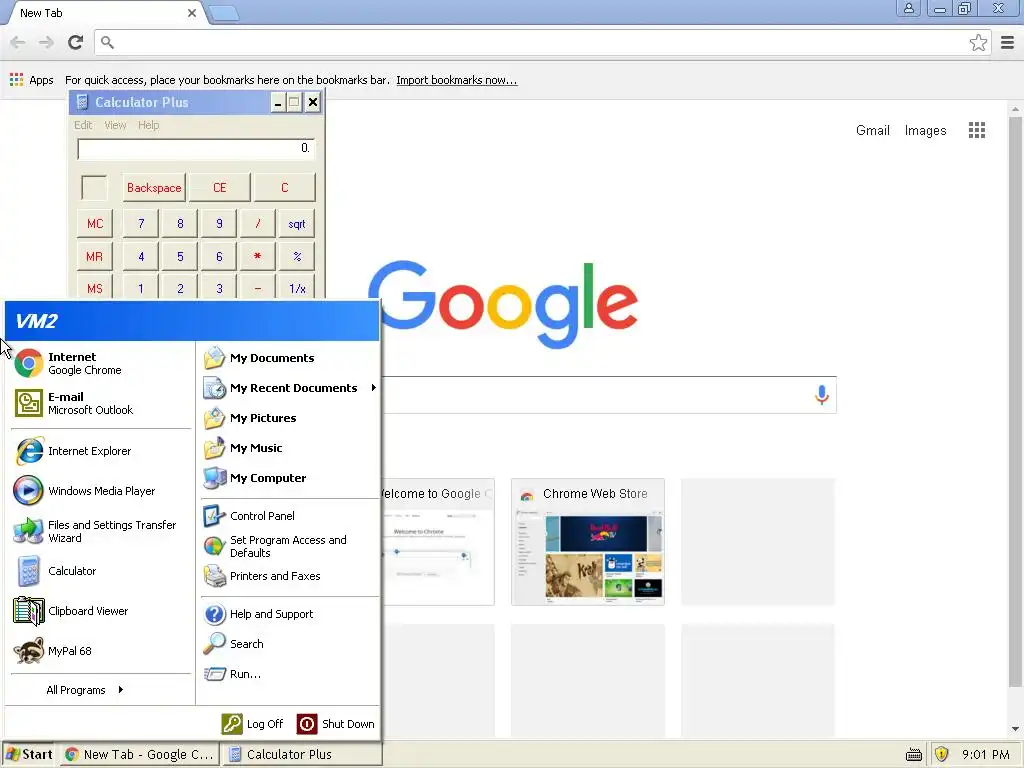This screenshot has width=1024, height=768.
Task: Open Calculator Plus View menu
Action: click(116, 125)
